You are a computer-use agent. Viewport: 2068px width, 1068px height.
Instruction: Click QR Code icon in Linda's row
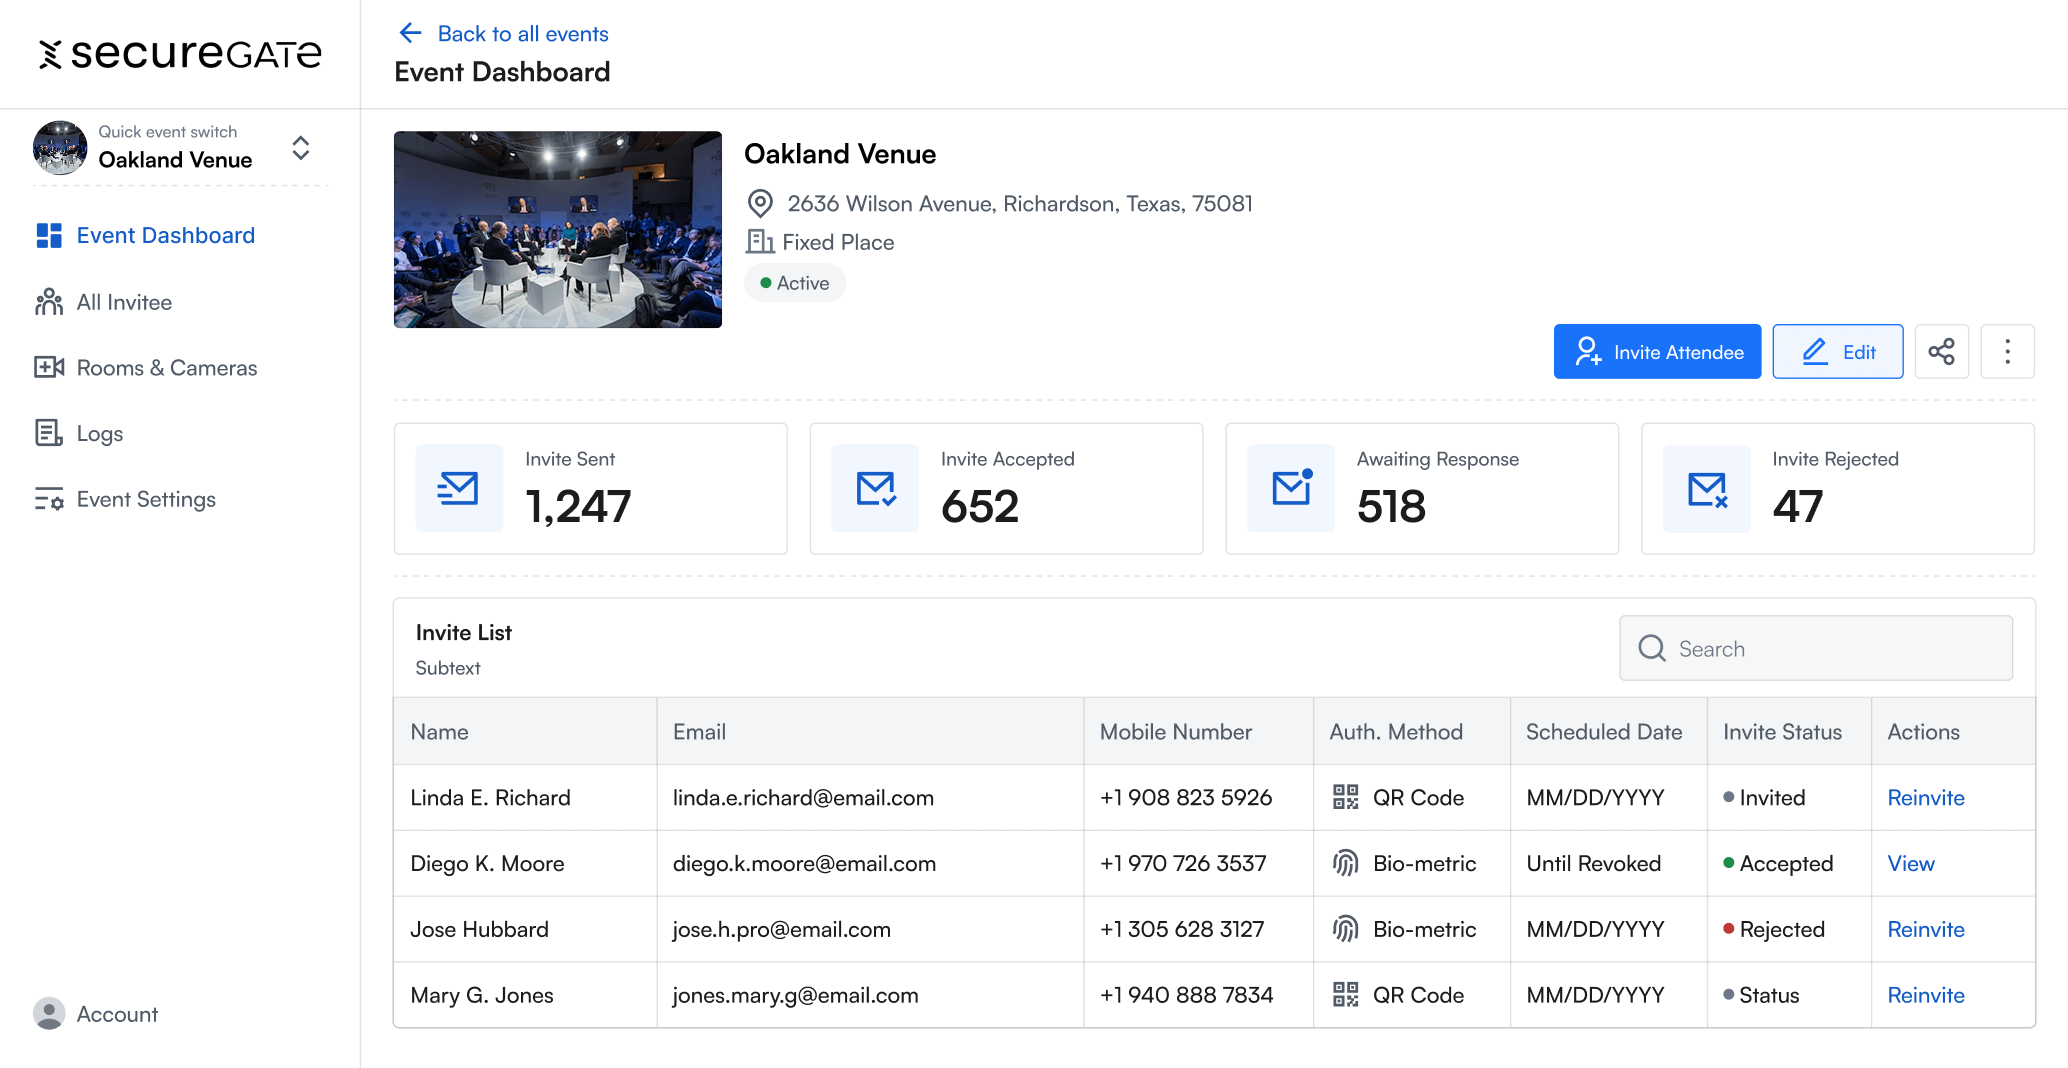click(x=1346, y=797)
